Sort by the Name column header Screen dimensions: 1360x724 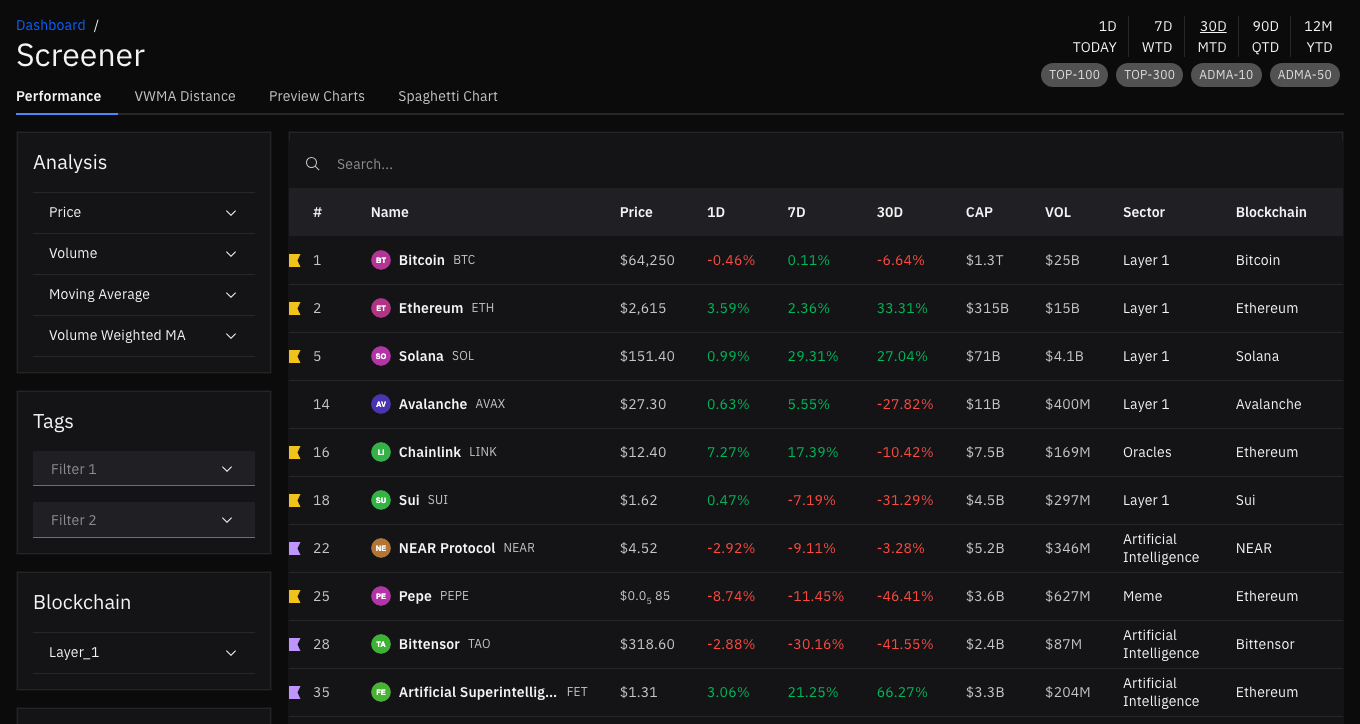tap(390, 212)
